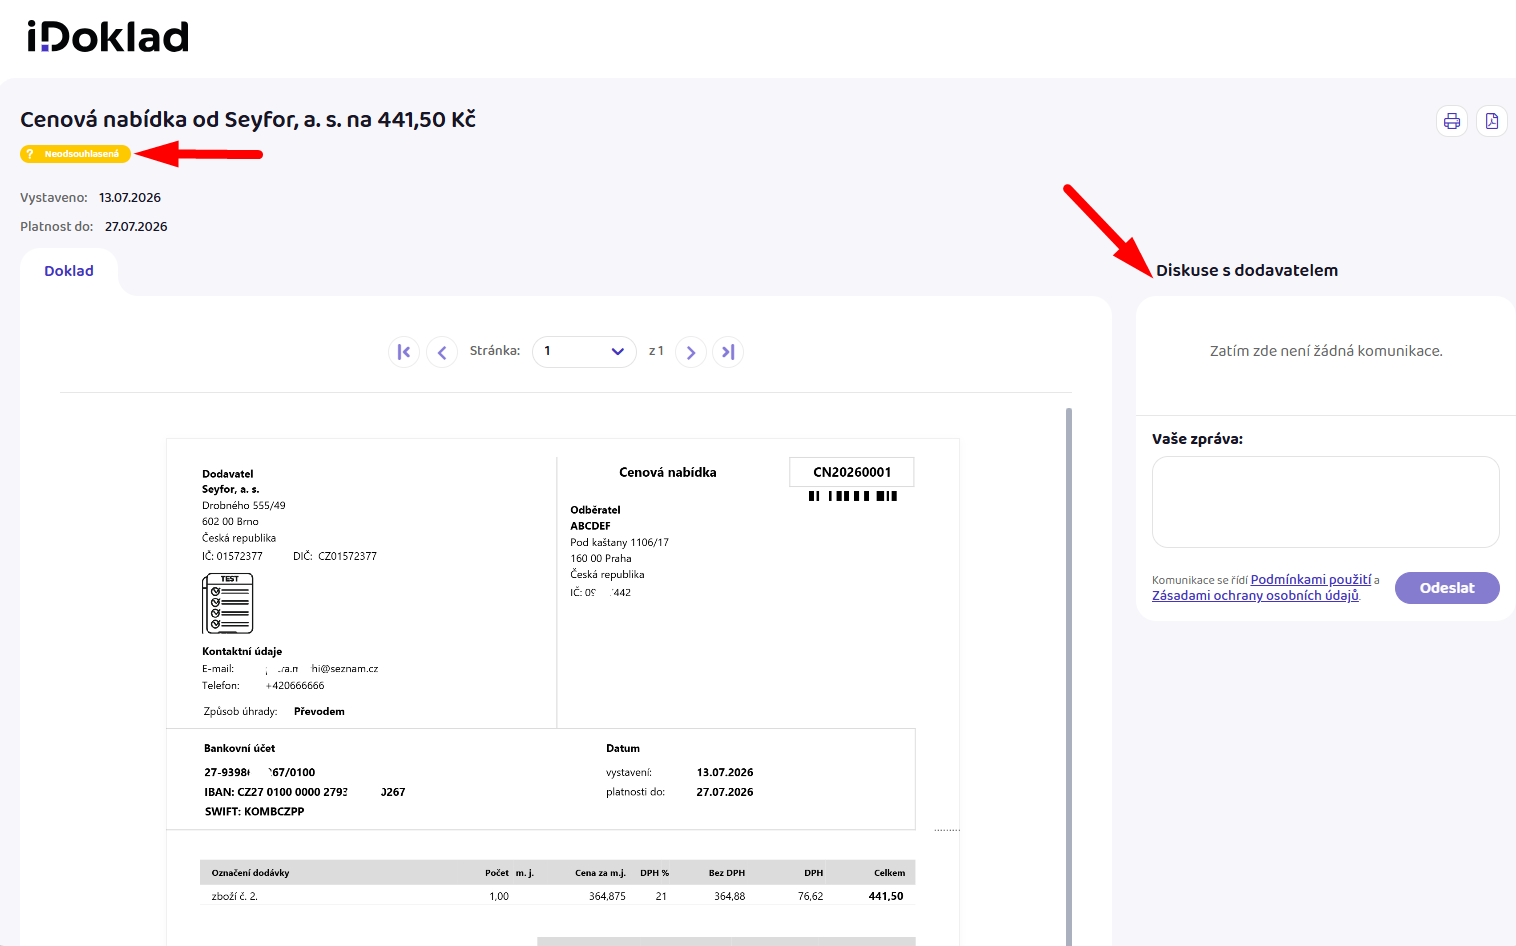Go to the first page
The height and width of the screenshot is (946, 1516).
pyautogui.click(x=404, y=352)
